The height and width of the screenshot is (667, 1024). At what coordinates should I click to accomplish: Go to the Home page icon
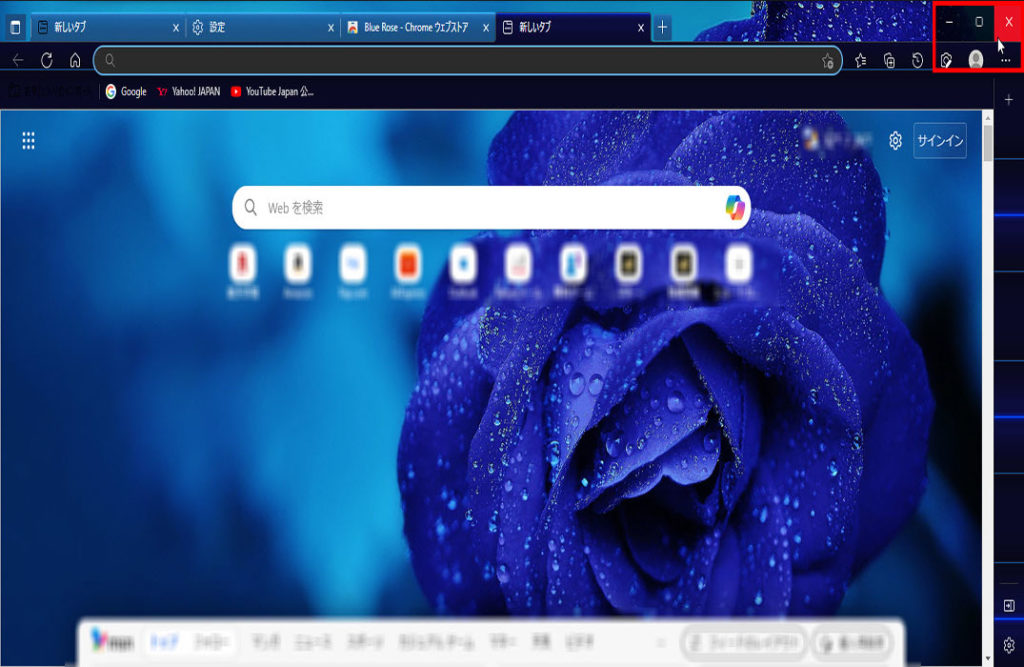(75, 60)
